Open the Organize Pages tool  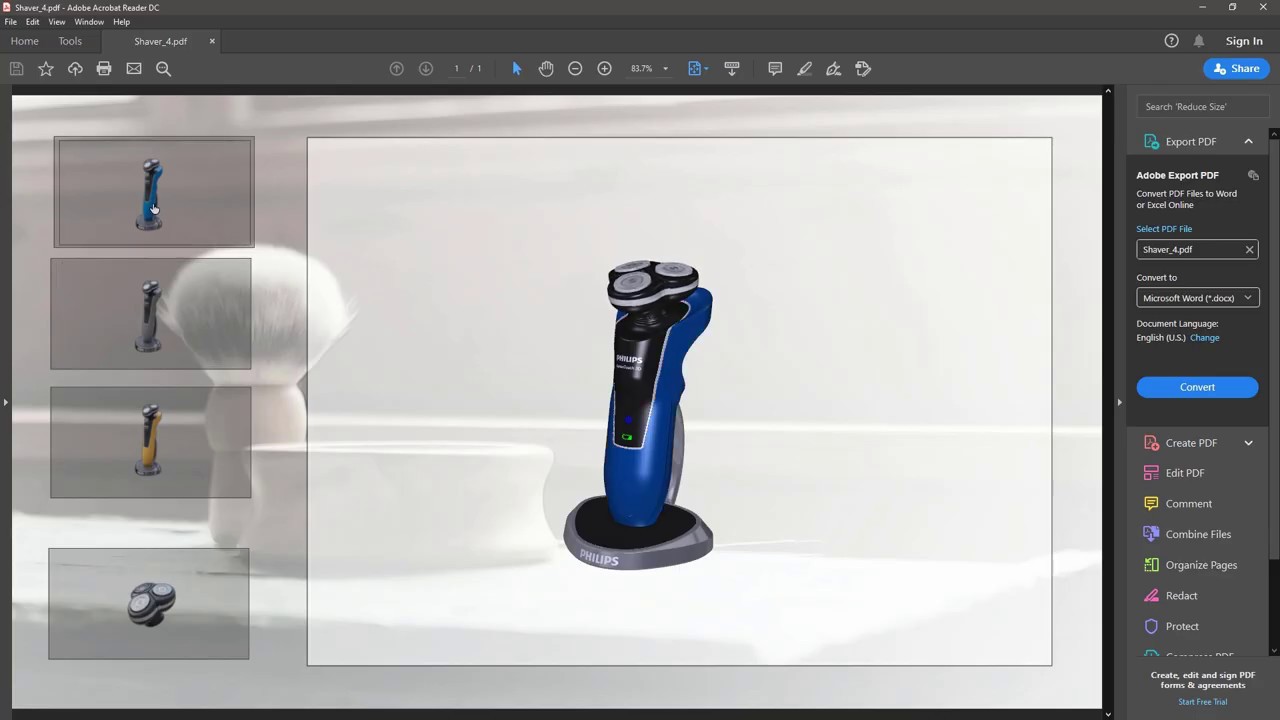1201,565
